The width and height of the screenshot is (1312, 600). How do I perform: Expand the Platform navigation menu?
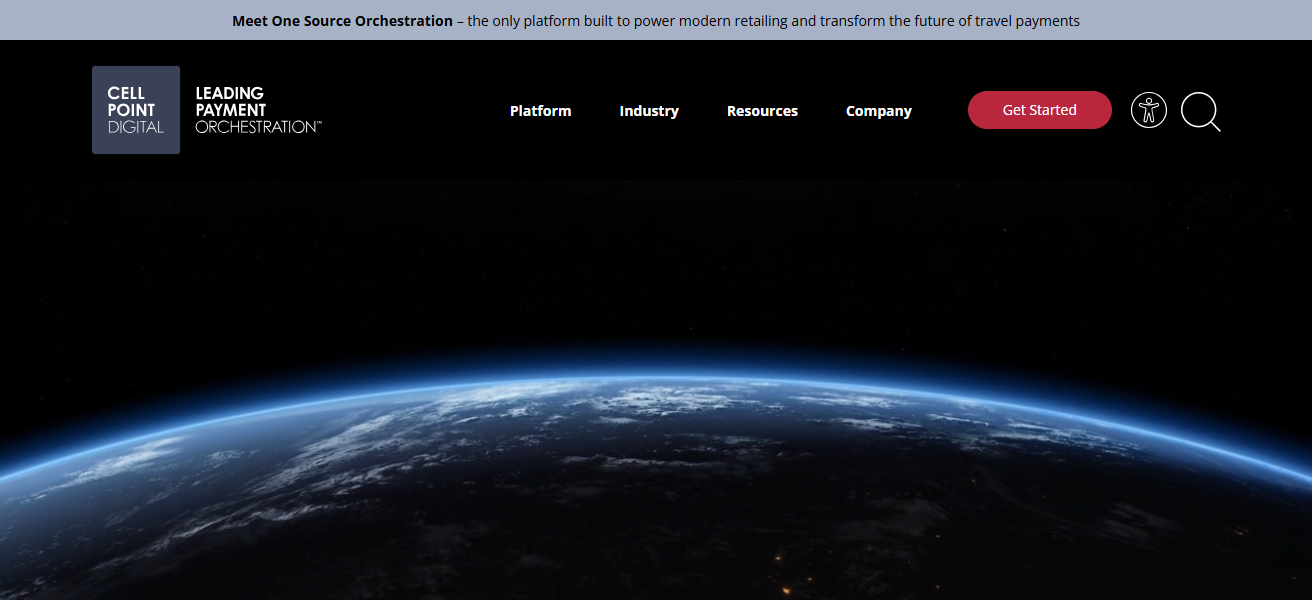540,111
